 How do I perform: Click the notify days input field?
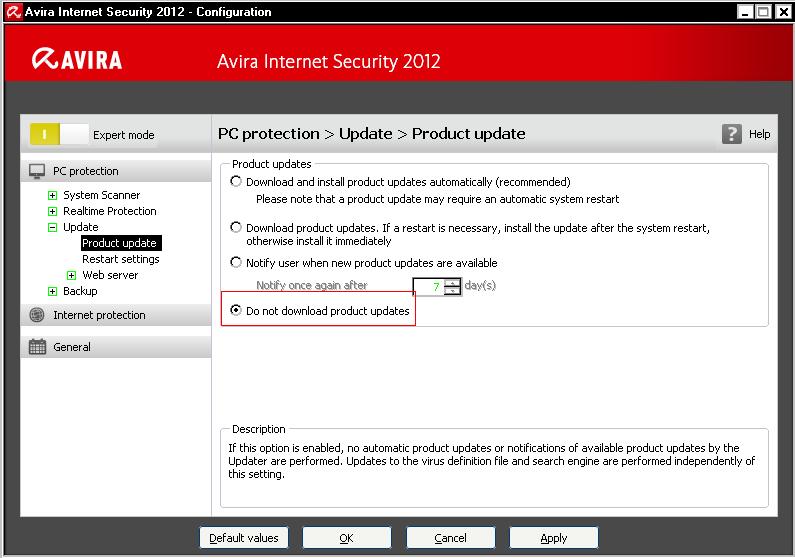428,287
